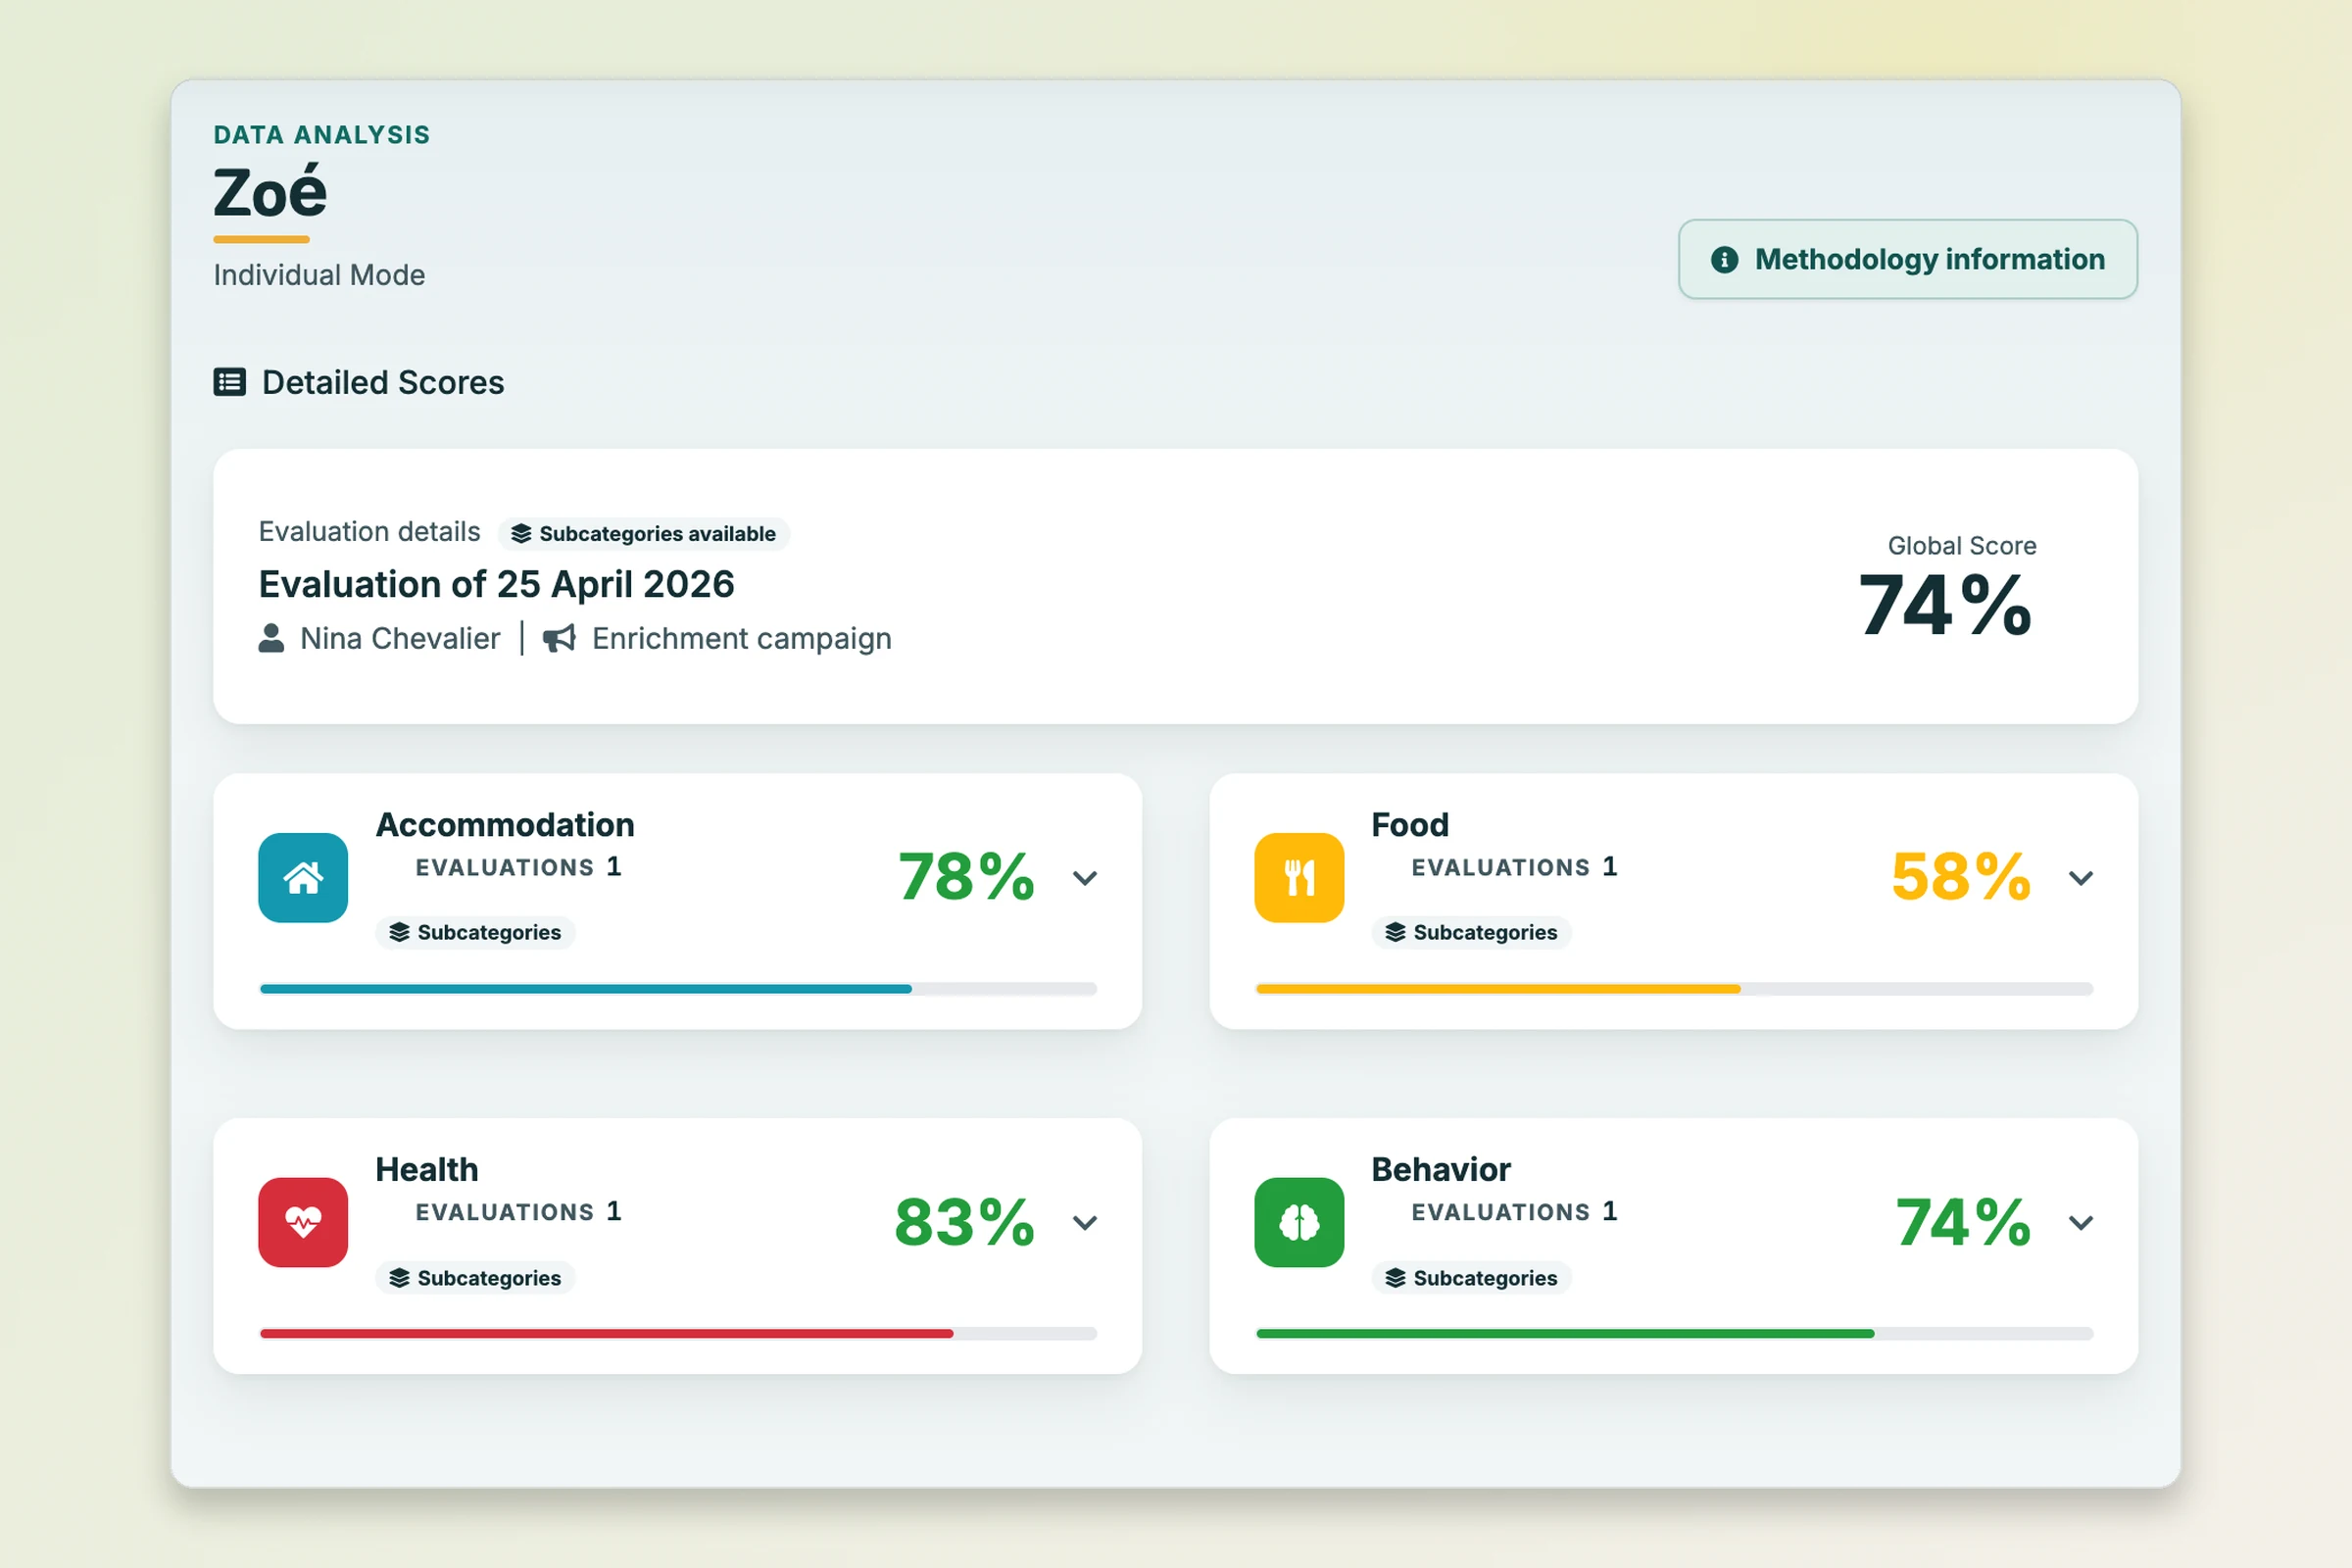Screen dimensions: 2352x1568
Task: Click the DATA ANALYSIS label
Action: point(322,135)
